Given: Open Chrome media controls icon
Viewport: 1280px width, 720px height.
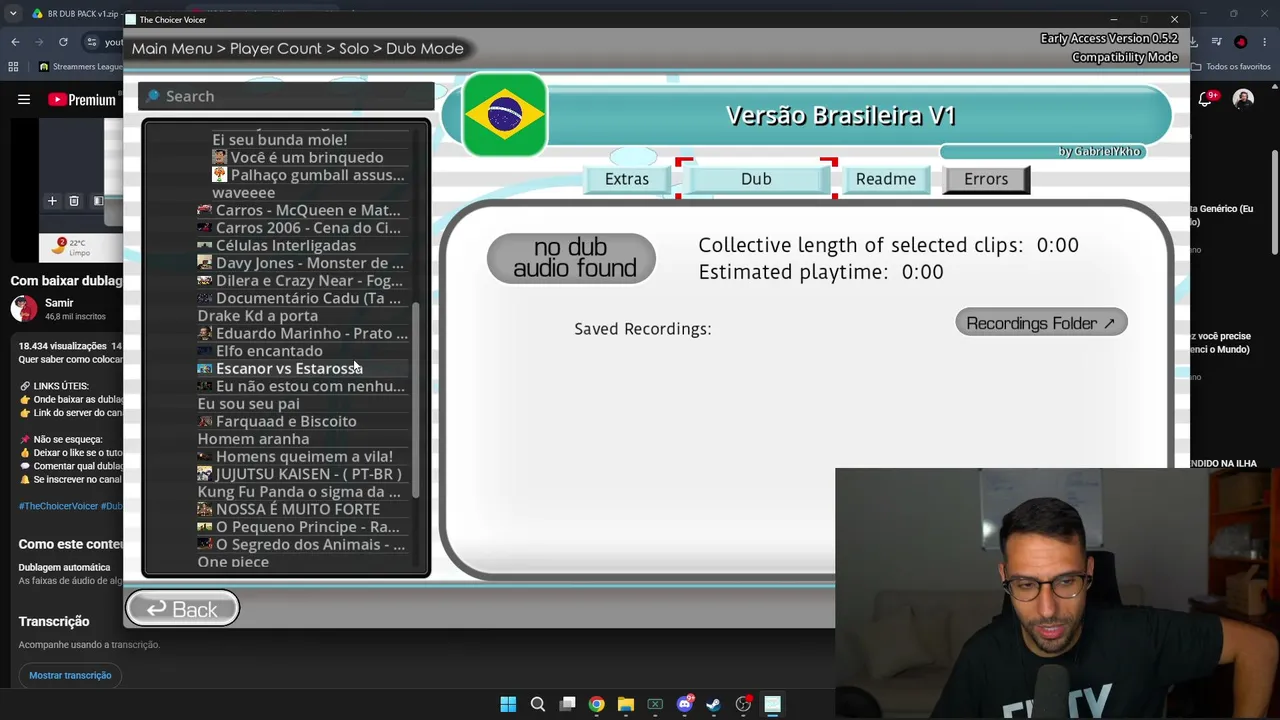Looking at the screenshot, I should click(1216, 42).
